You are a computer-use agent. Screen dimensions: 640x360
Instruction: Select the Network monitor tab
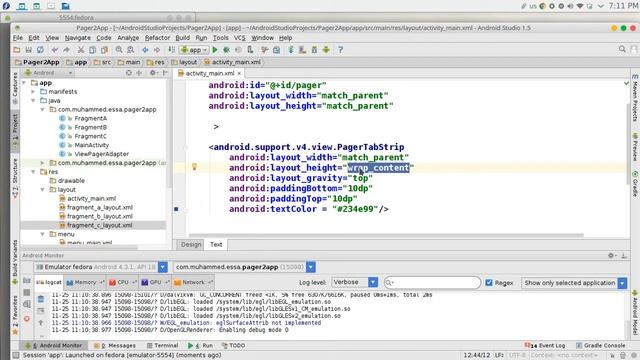pyautogui.click(x=193, y=282)
